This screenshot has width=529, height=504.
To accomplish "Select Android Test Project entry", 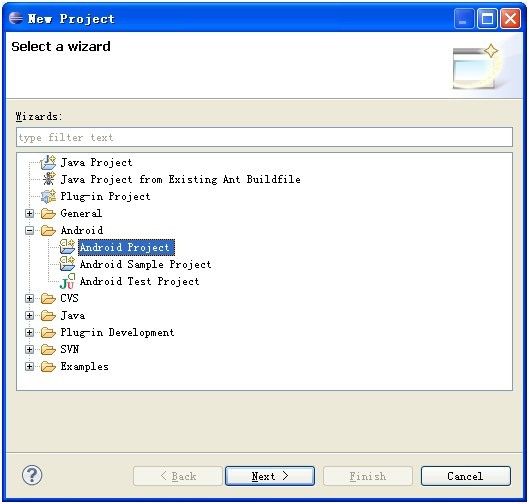I will pyautogui.click(x=139, y=281).
